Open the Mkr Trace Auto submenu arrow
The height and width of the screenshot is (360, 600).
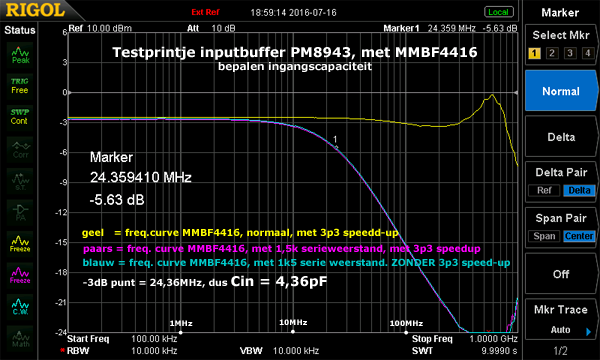pyautogui.click(x=589, y=331)
